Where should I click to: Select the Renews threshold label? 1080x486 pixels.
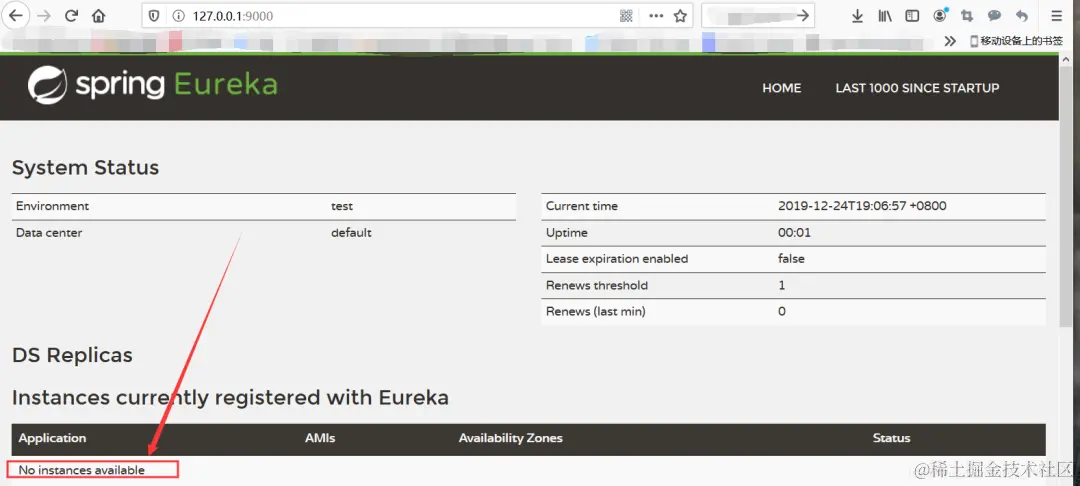tap(597, 285)
